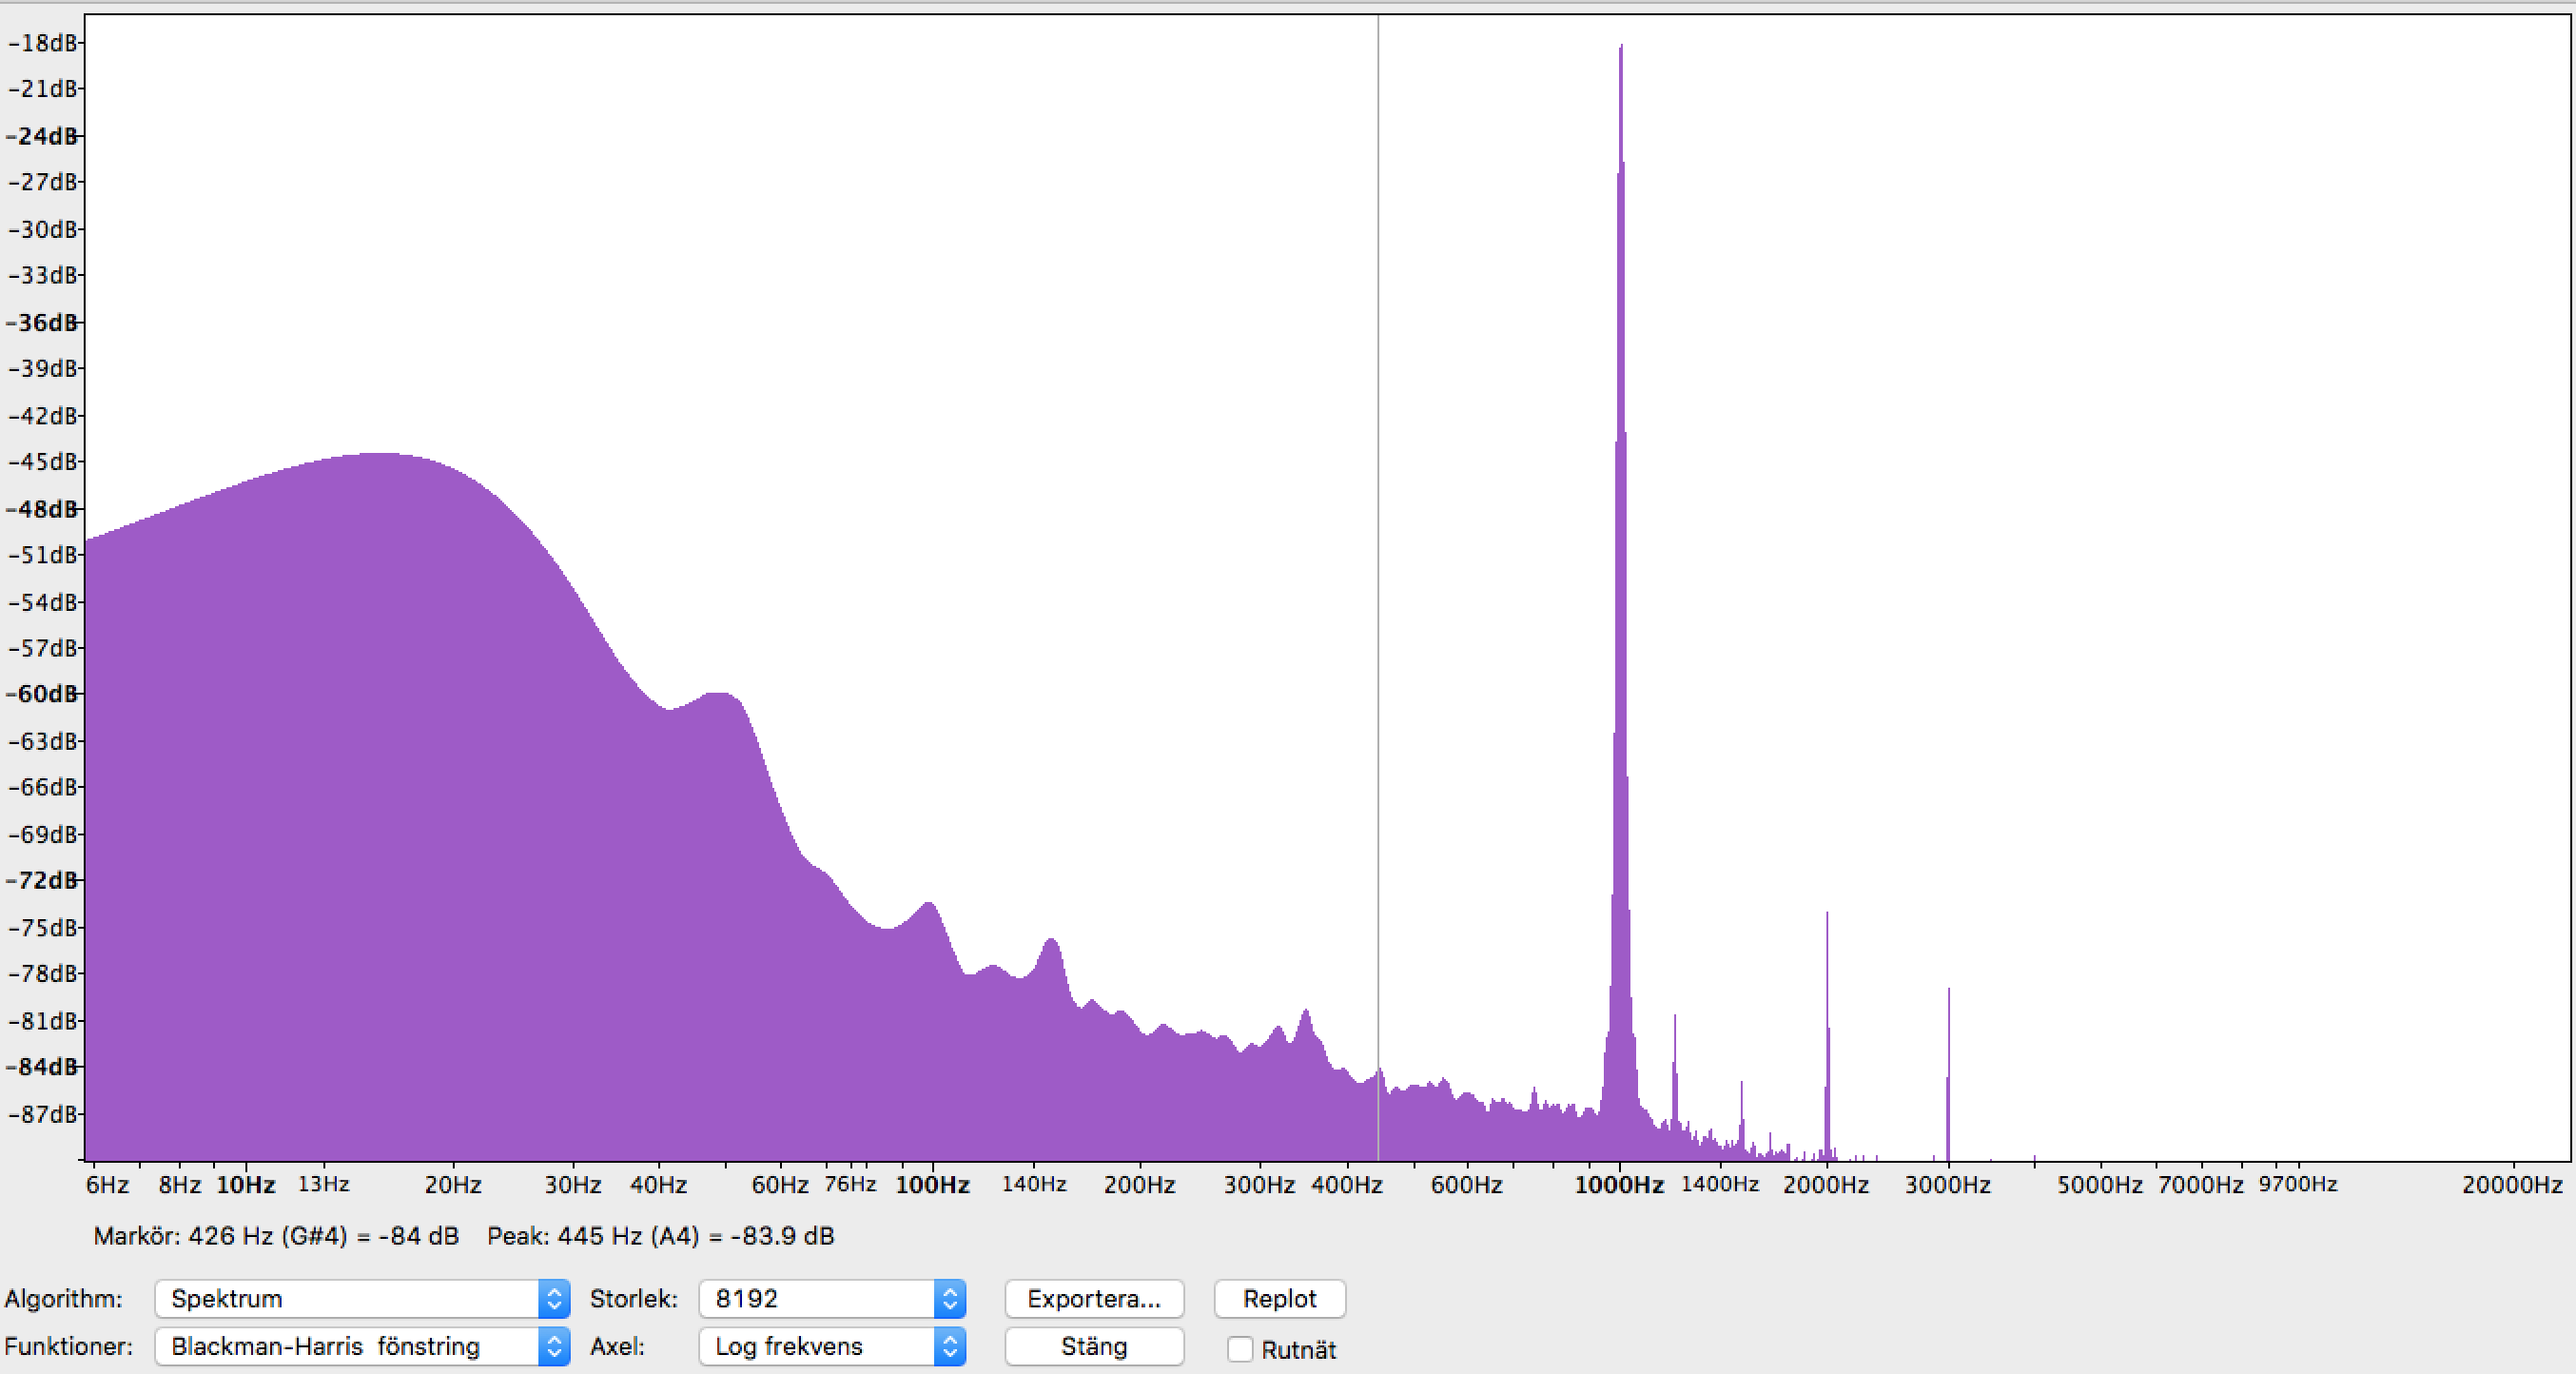
Task: Click the Axel: label
Action: tap(617, 1346)
